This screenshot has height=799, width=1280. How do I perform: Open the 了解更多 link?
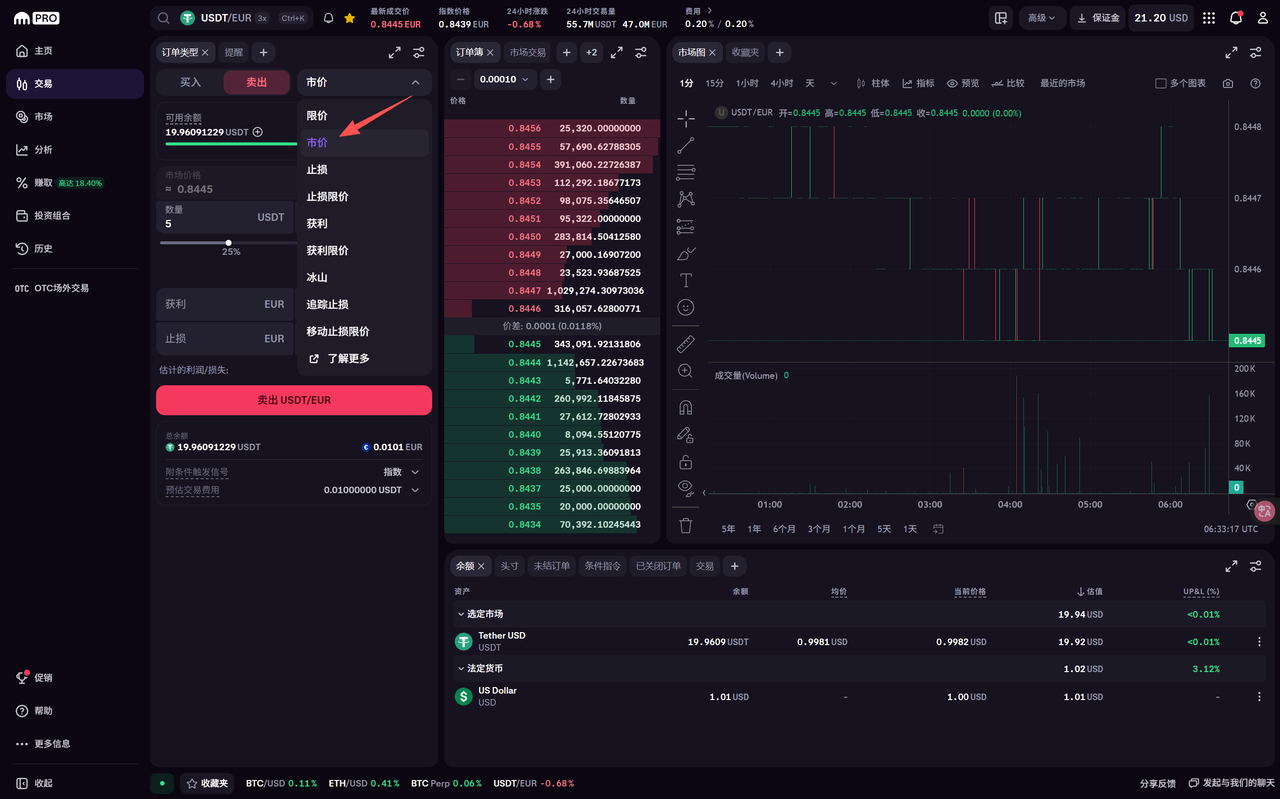pos(348,358)
